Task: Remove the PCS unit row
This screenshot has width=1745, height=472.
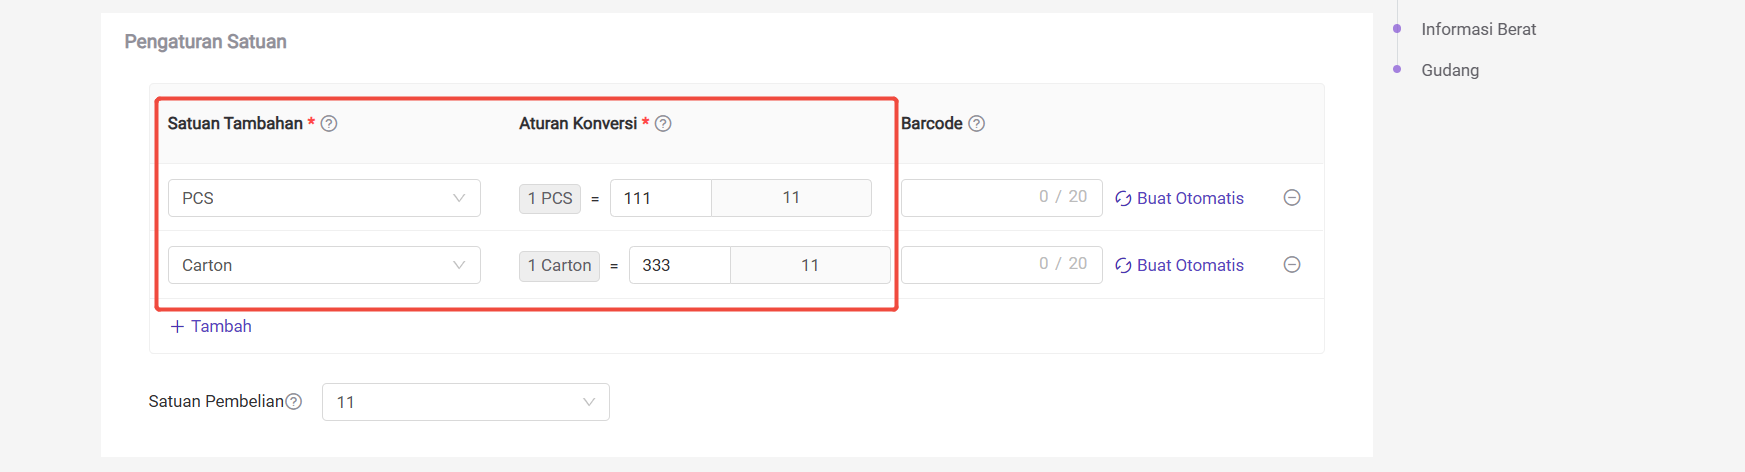Action: coord(1292,198)
